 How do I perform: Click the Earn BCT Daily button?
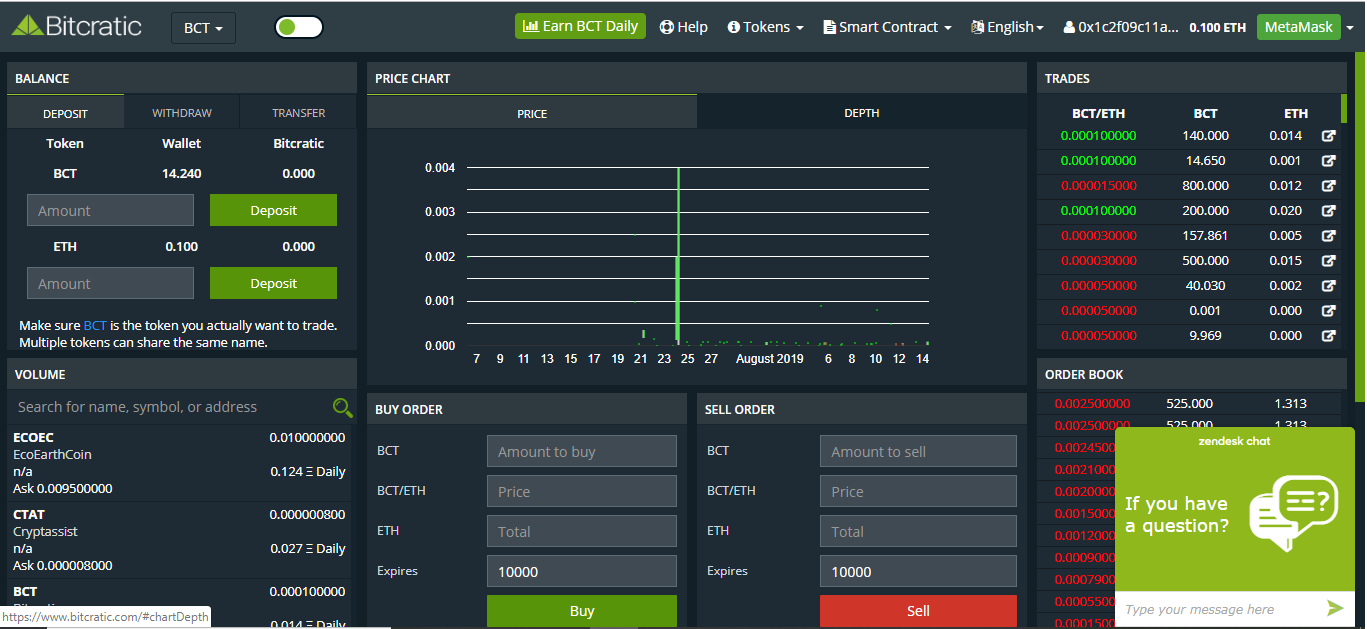pos(580,26)
